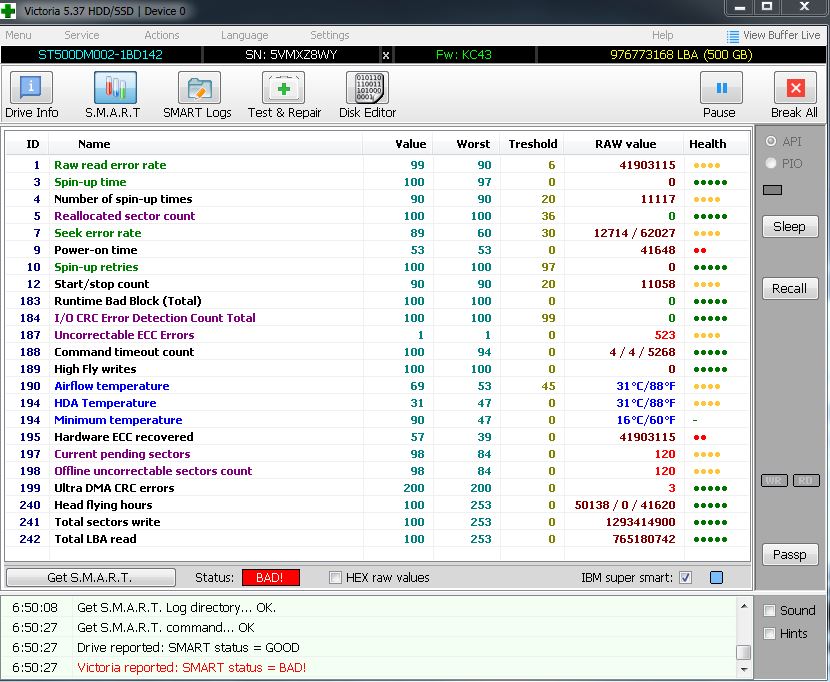Click the green cross Victoria app icon
Viewport: 830px width, 682px height.
8,11
